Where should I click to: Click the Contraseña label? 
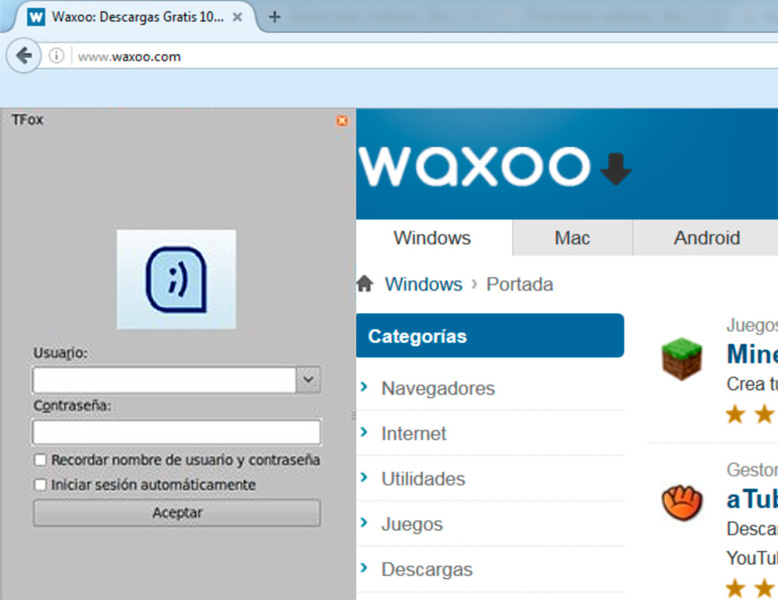click(x=72, y=405)
